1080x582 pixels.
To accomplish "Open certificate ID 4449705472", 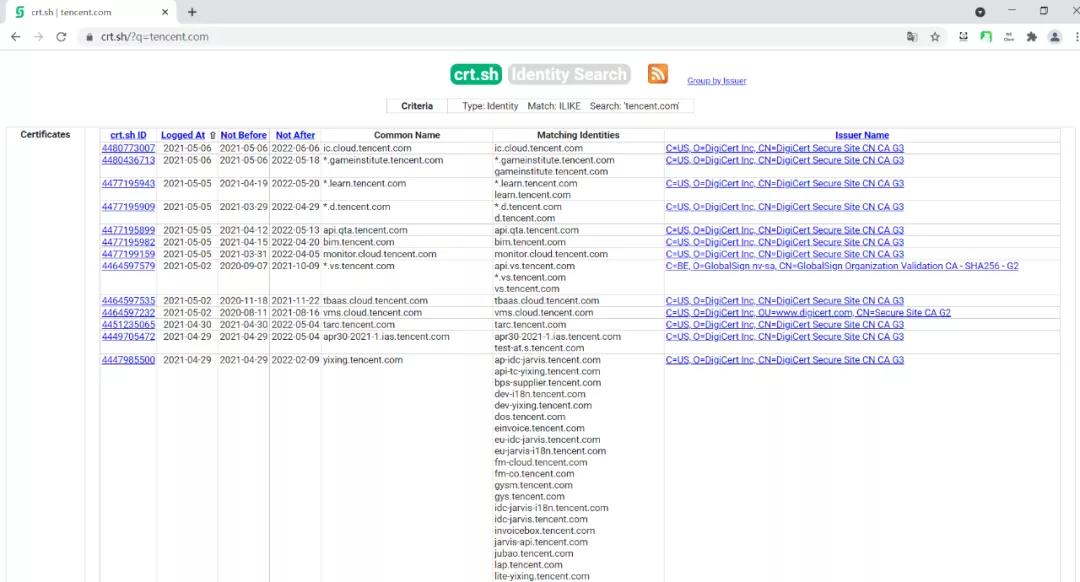I will pos(128,336).
